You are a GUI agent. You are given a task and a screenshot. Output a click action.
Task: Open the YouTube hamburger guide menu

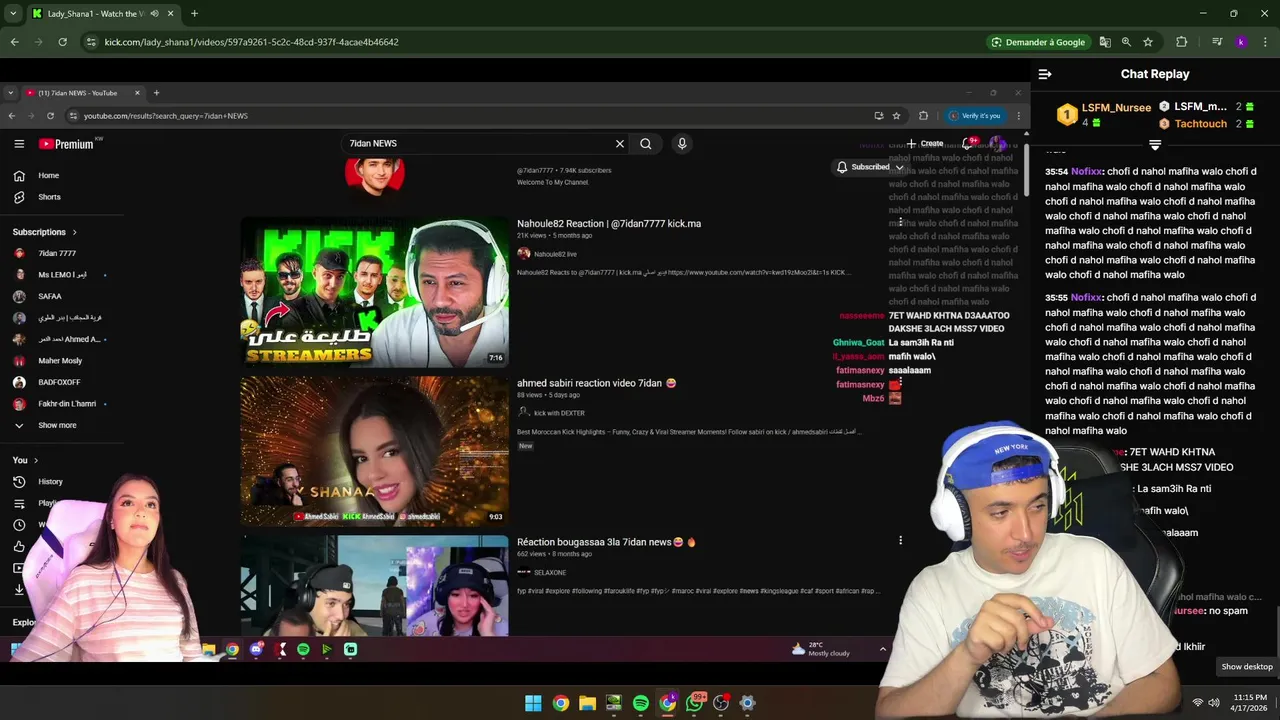[19, 144]
